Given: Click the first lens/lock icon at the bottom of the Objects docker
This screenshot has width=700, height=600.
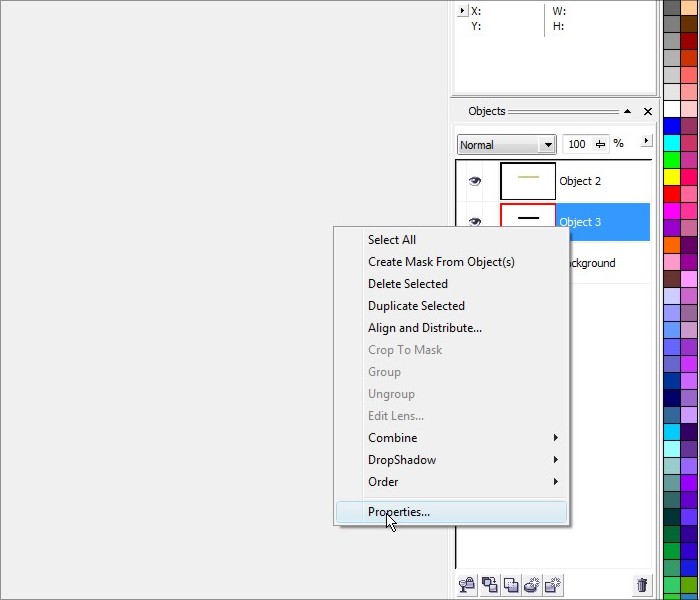Looking at the screenshot, I should click(x=466, y=585).
